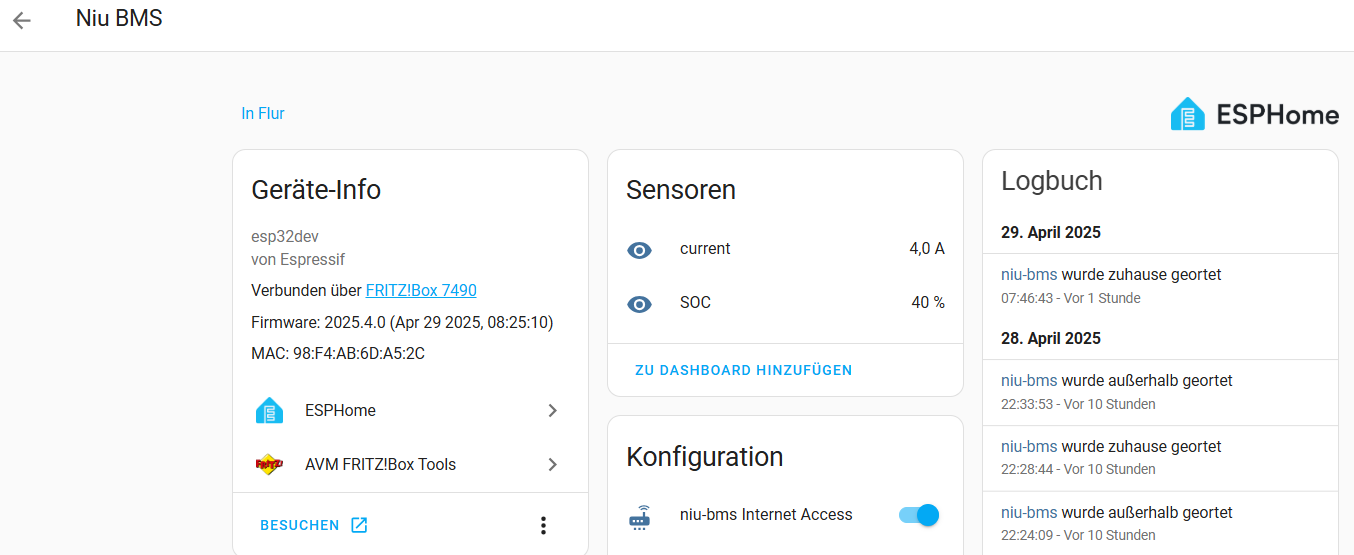The height and width of the screenshot is (555, 1354).
Task: Click ZU DASHBOARD HINZUFÜGEN button
Action: point(743,370)
